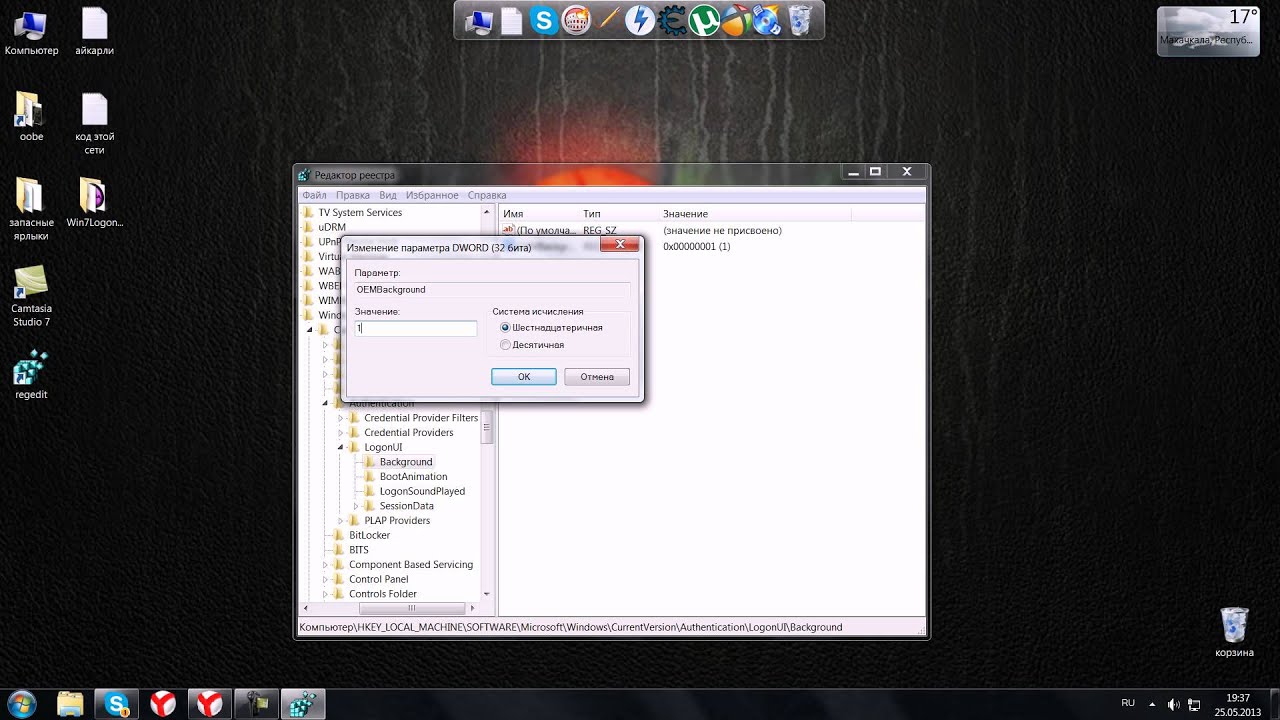Open volume control in system tray
Viewport: 1280px width, 720px height.
(1173, 704)
